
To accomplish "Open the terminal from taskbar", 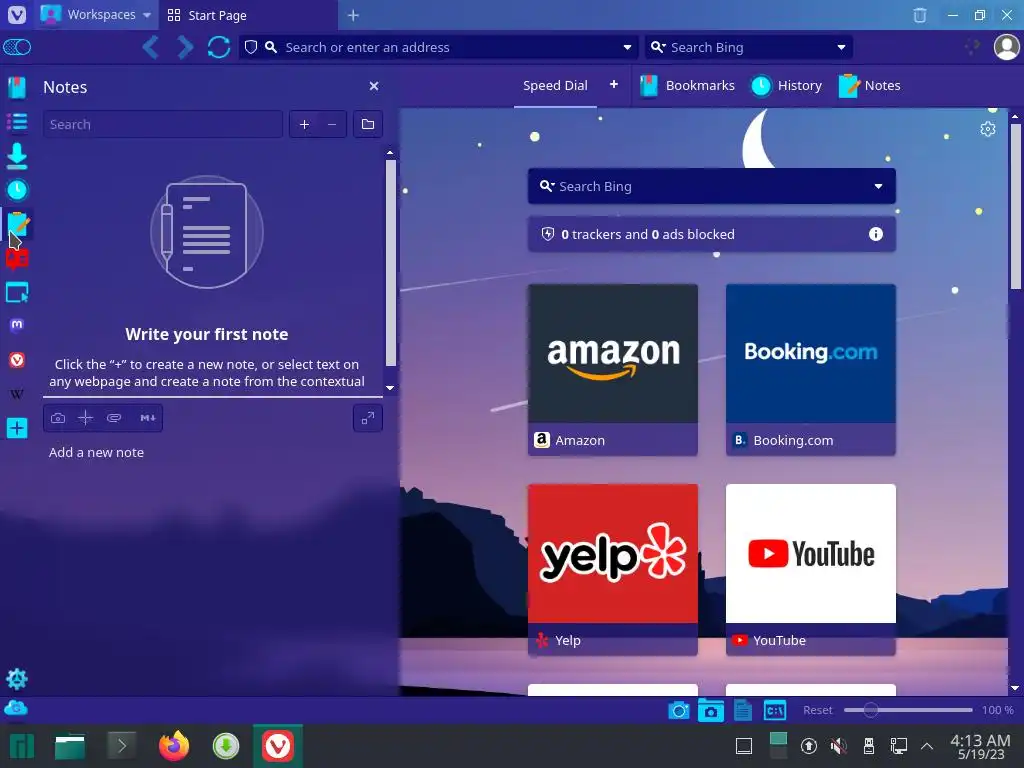I will point(121,746).
